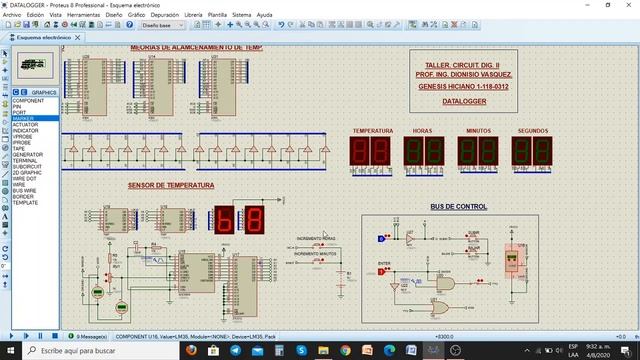This screenshot has height=360, width=640.
Task: Click the Save Project floppy icon
Action: click(x=26, y=25)
